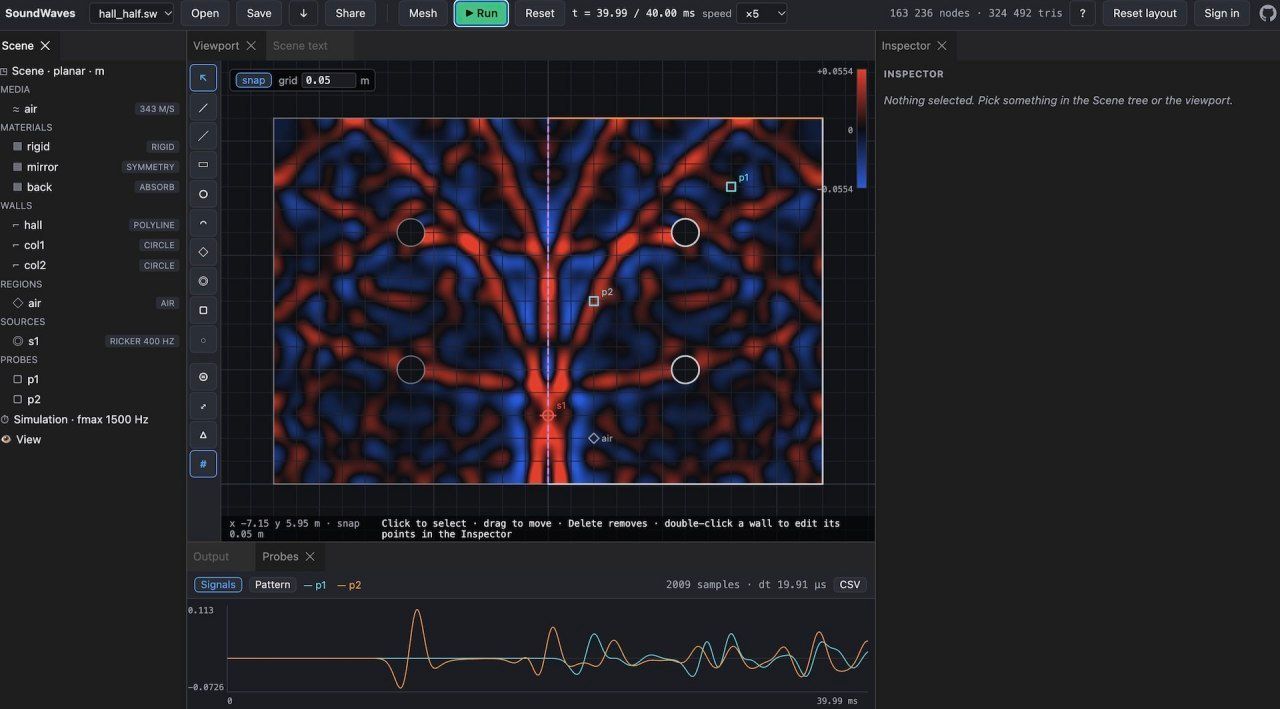Toggle the grid hash tool button

pyautogui.click(x=203, y=464)
